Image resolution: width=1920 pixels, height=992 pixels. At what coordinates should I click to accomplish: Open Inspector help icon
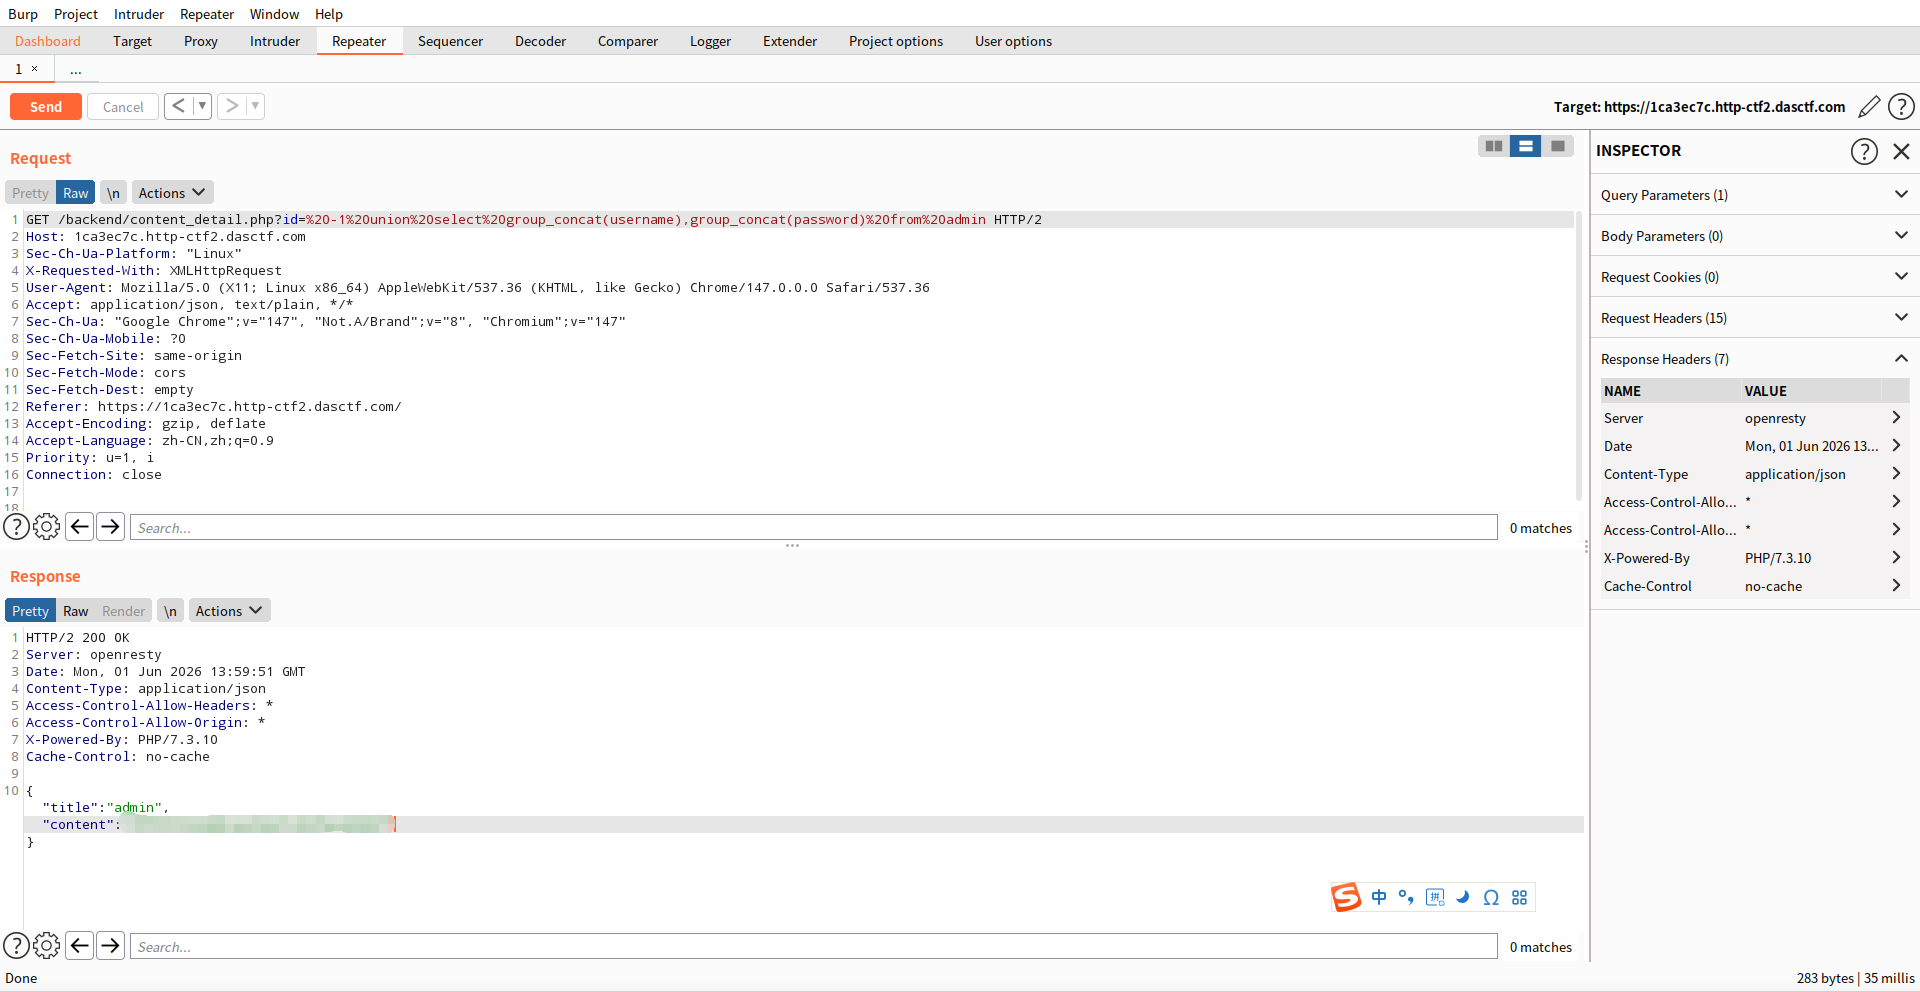[x=1864, y=151]
